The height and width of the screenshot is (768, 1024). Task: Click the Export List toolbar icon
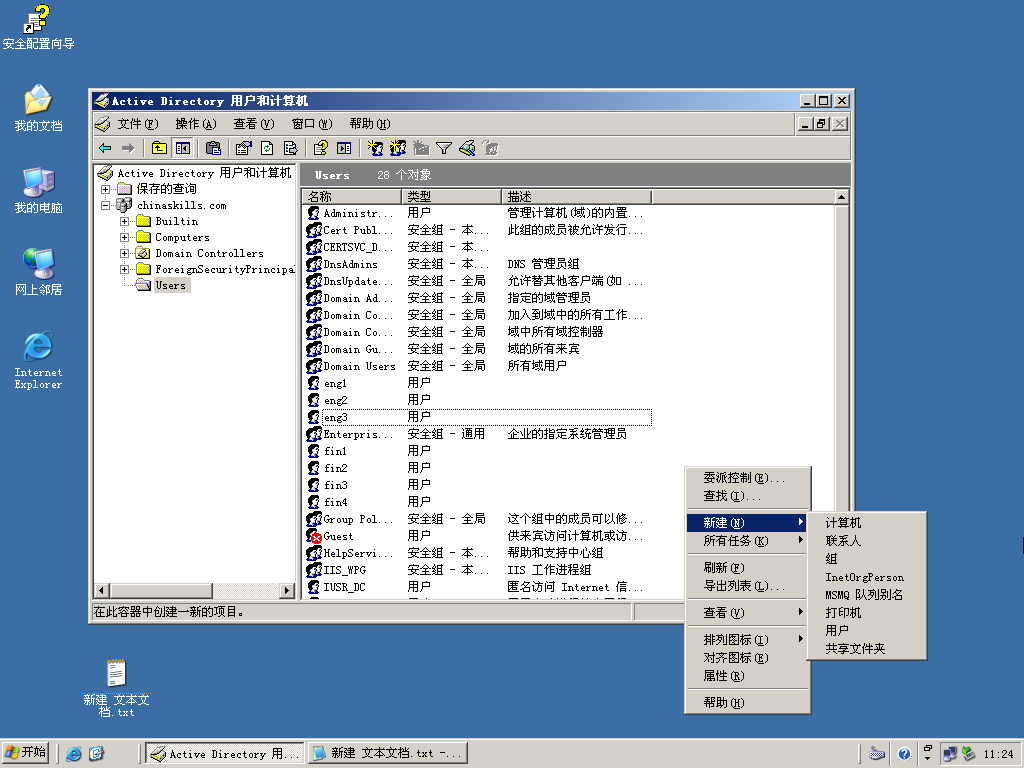tap(291, 148)
